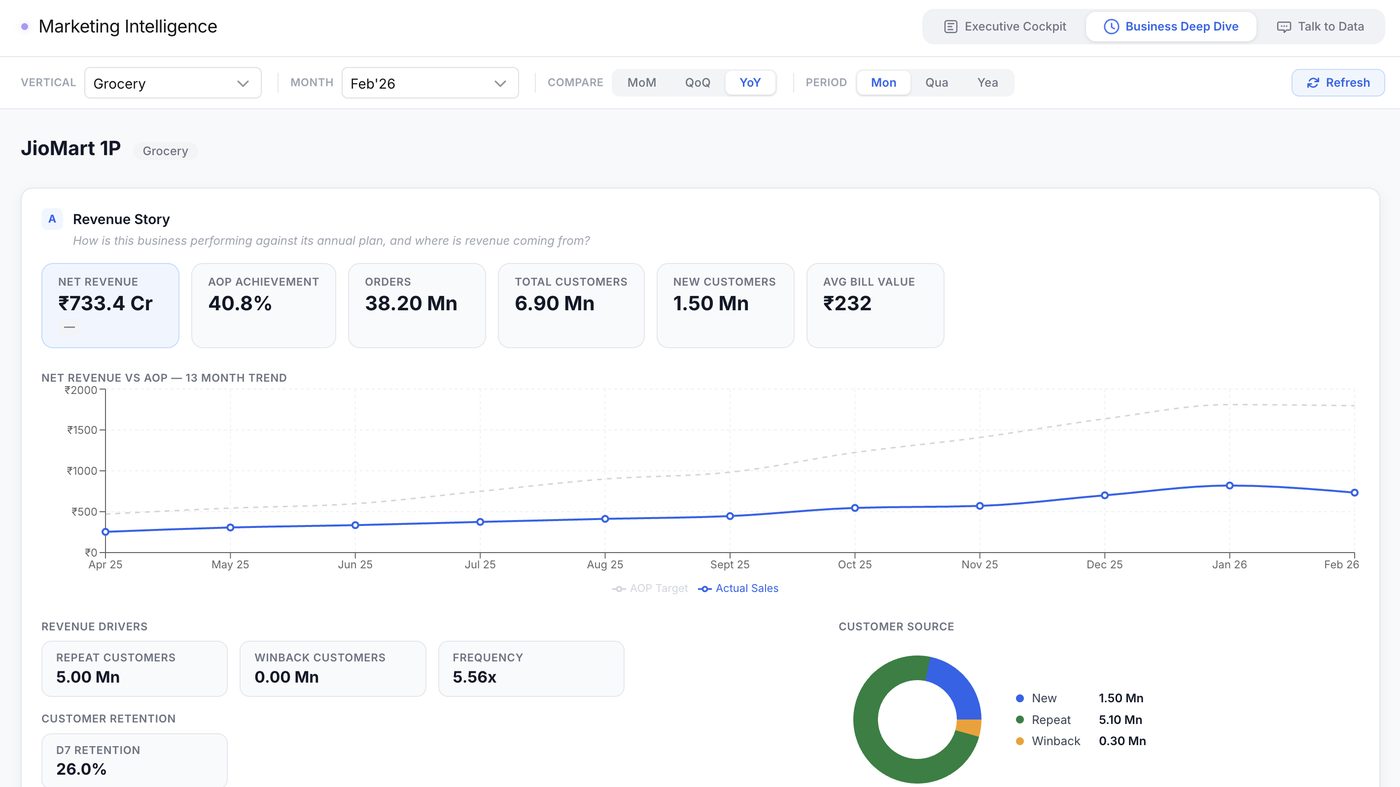Click the Marketing Intelligence title
The image size is (1400, 787).
tap(128, 27)
